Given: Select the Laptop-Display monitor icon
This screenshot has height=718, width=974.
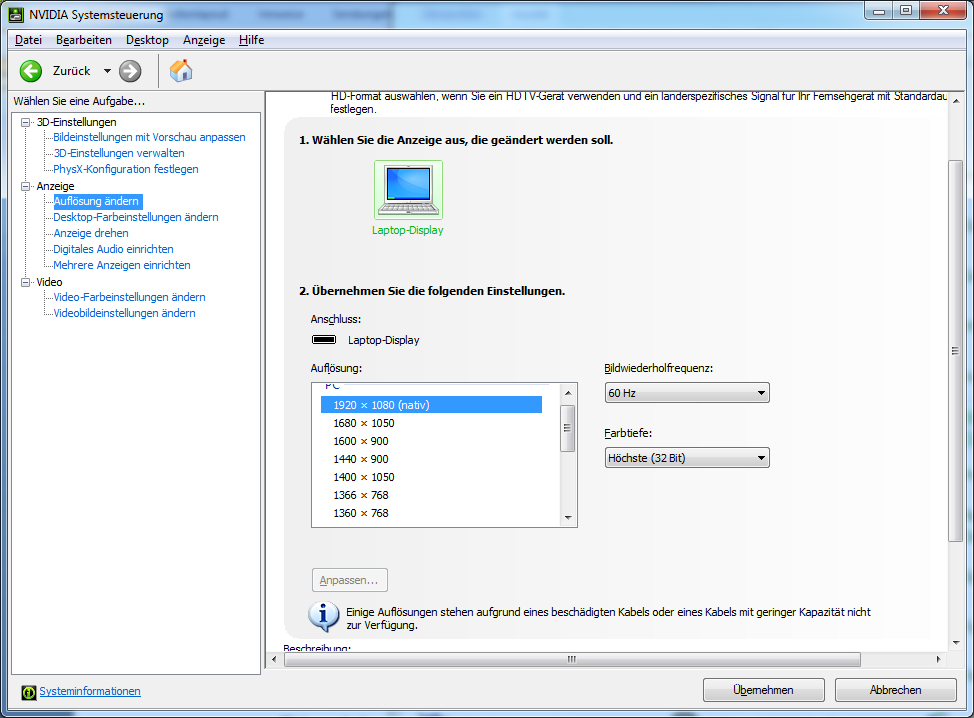Looking at the screenshot, I should pos(408,189).
